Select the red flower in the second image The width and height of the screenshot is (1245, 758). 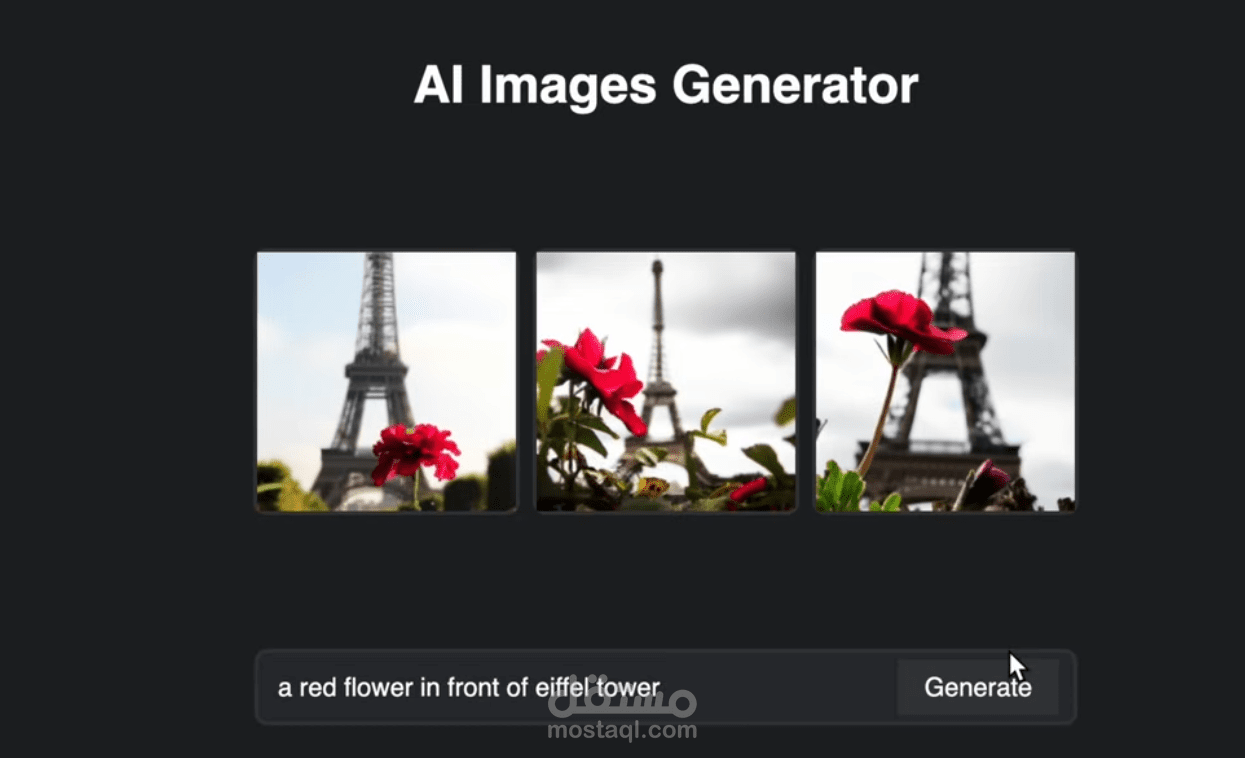click(x=602, y=378)
